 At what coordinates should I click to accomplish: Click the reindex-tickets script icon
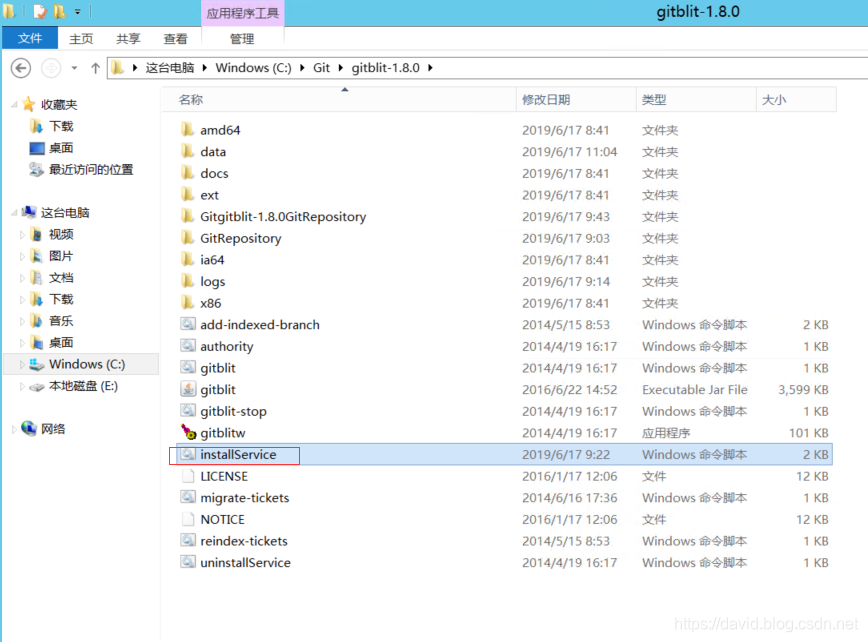[188, 541]
